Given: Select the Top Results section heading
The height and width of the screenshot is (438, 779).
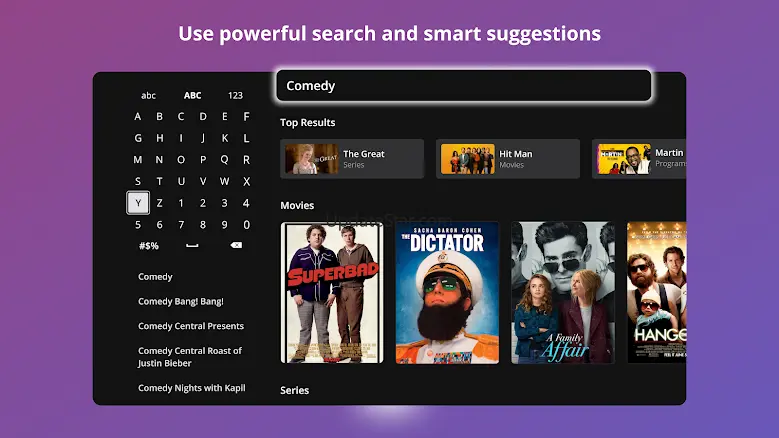Looking at the screenshot, I should (308, 123).
